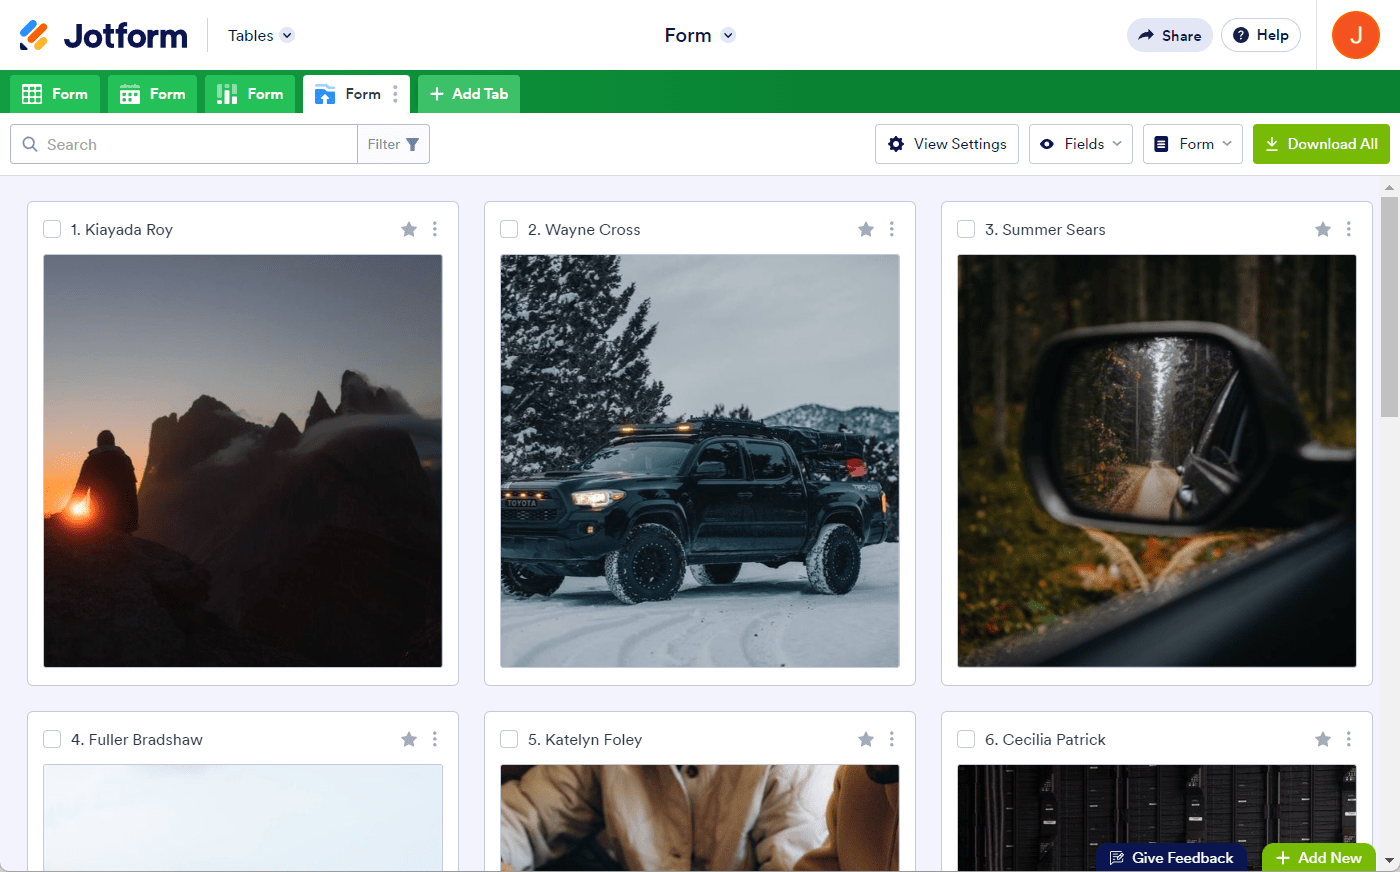
Task: Open three-dot menu on Cecilia Patrick card
Action: pyautogui.click(x=1349, y=739)
